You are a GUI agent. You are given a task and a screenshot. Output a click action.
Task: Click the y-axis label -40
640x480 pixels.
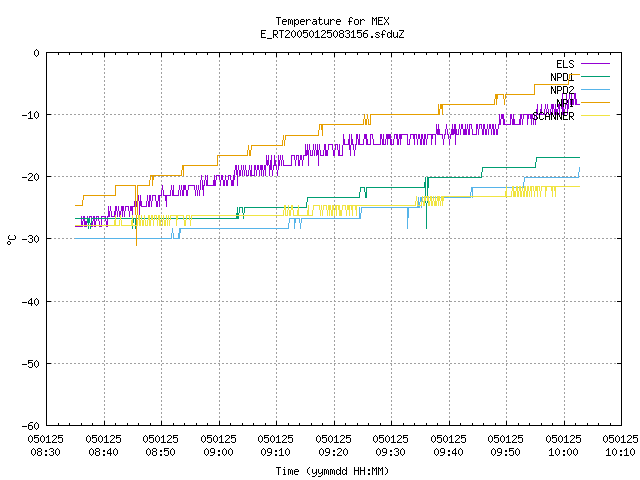pos(31,302)
